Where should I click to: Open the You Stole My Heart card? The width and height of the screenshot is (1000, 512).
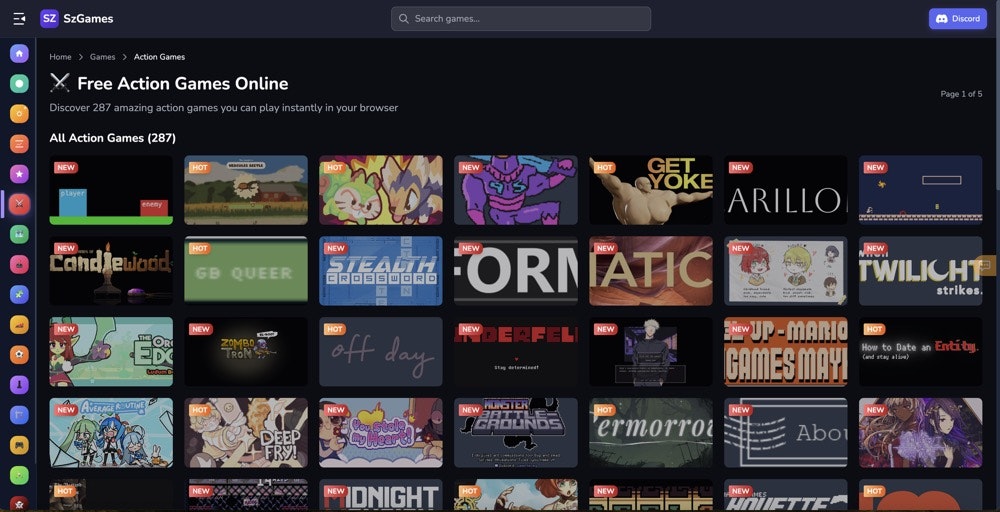pos(381,433)
